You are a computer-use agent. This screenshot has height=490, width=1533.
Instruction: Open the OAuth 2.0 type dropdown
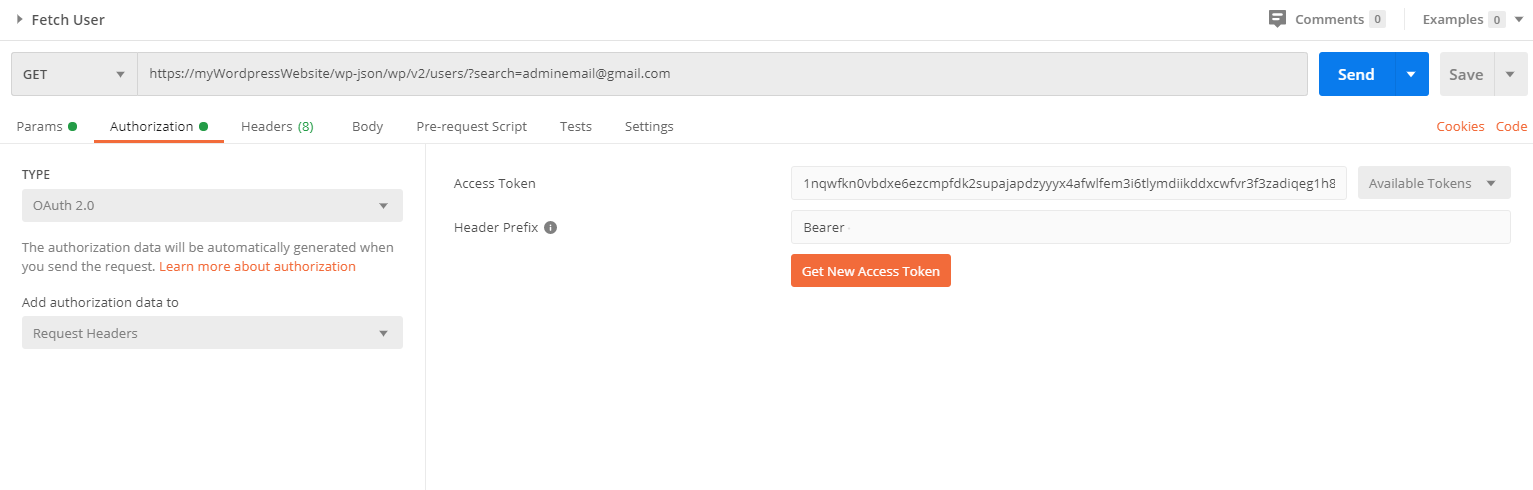point(212,206)
